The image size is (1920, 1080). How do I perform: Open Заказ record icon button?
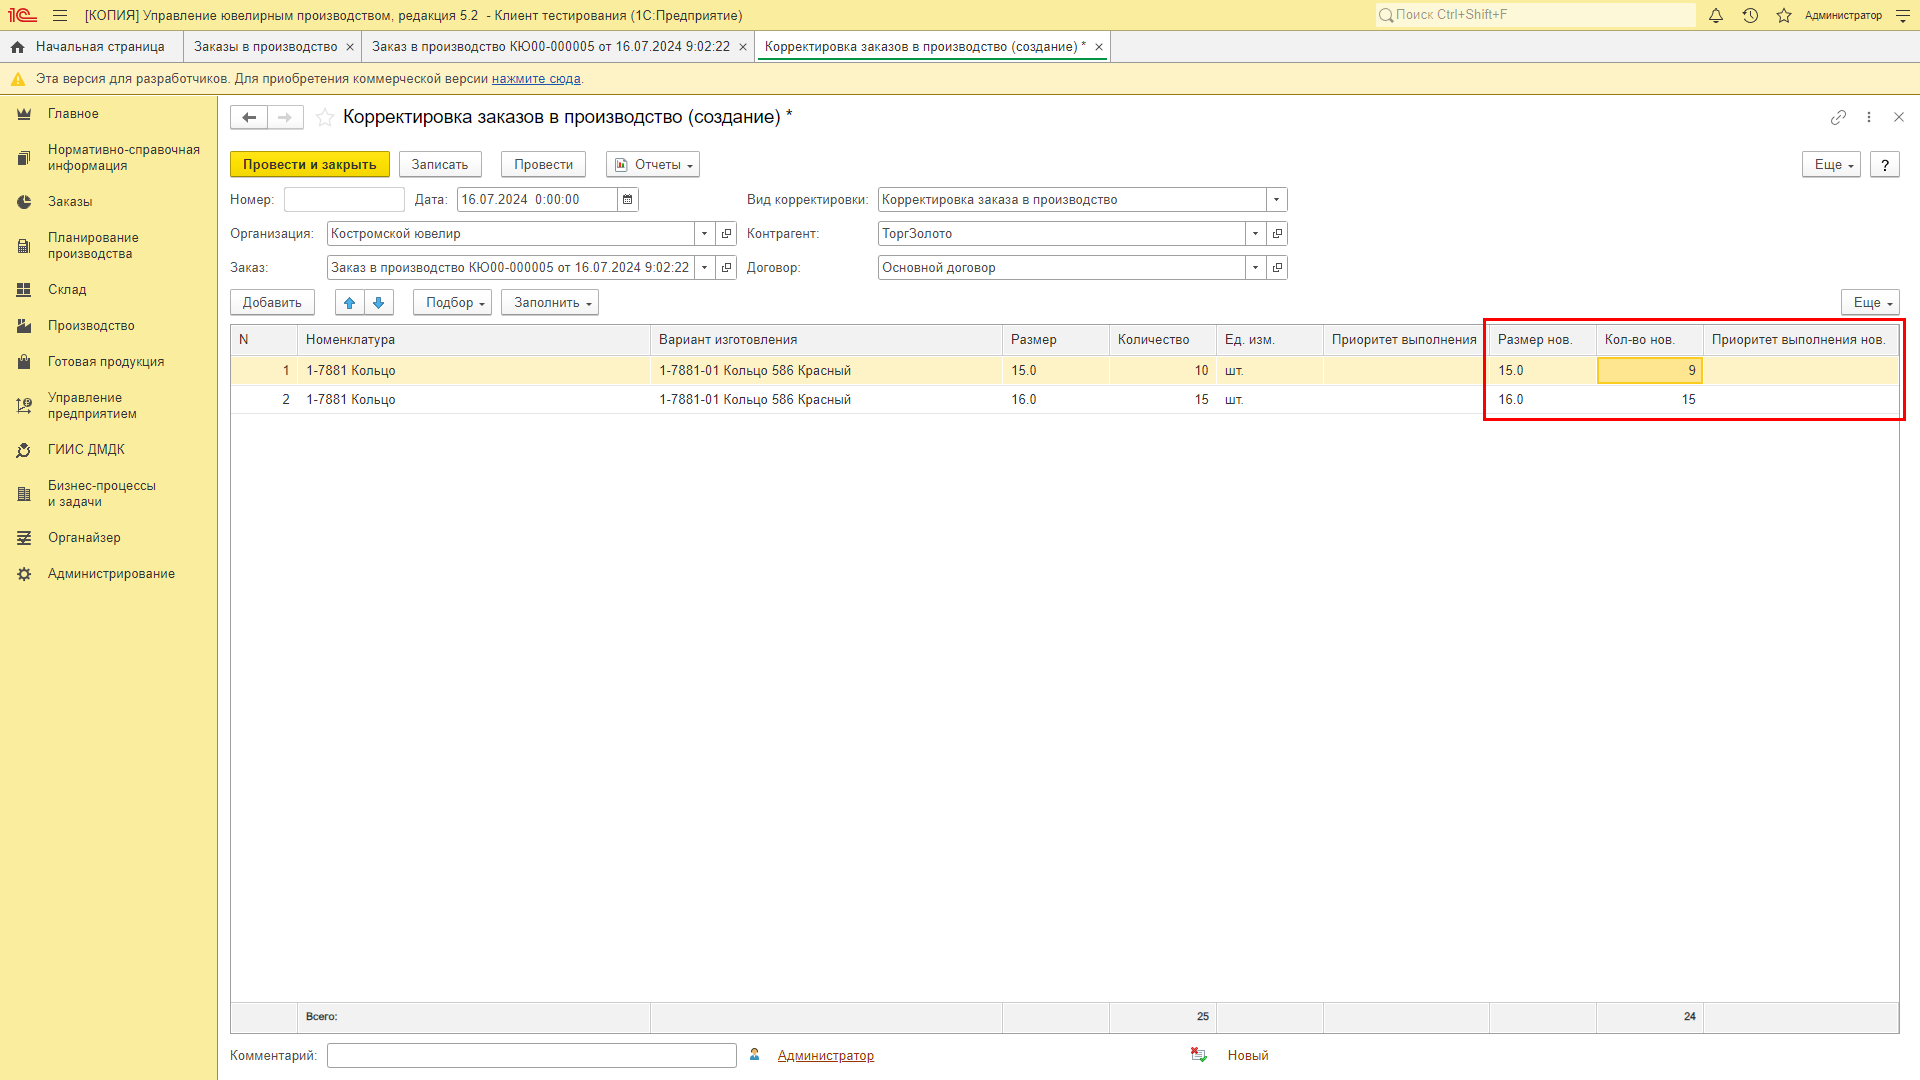coord(727,268)
